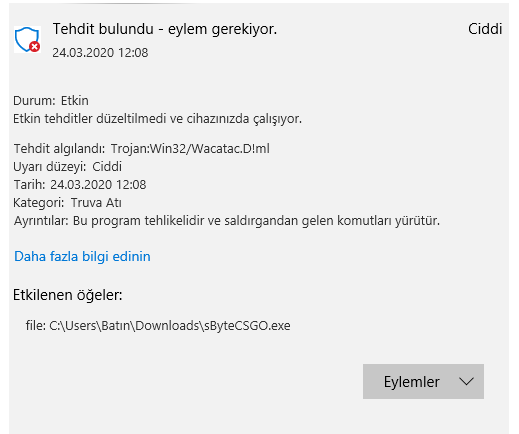The width and height of the screenshot is (519, 434).
Task: Click the chevron arrow on Eylemler button
Action: (466, 382)
